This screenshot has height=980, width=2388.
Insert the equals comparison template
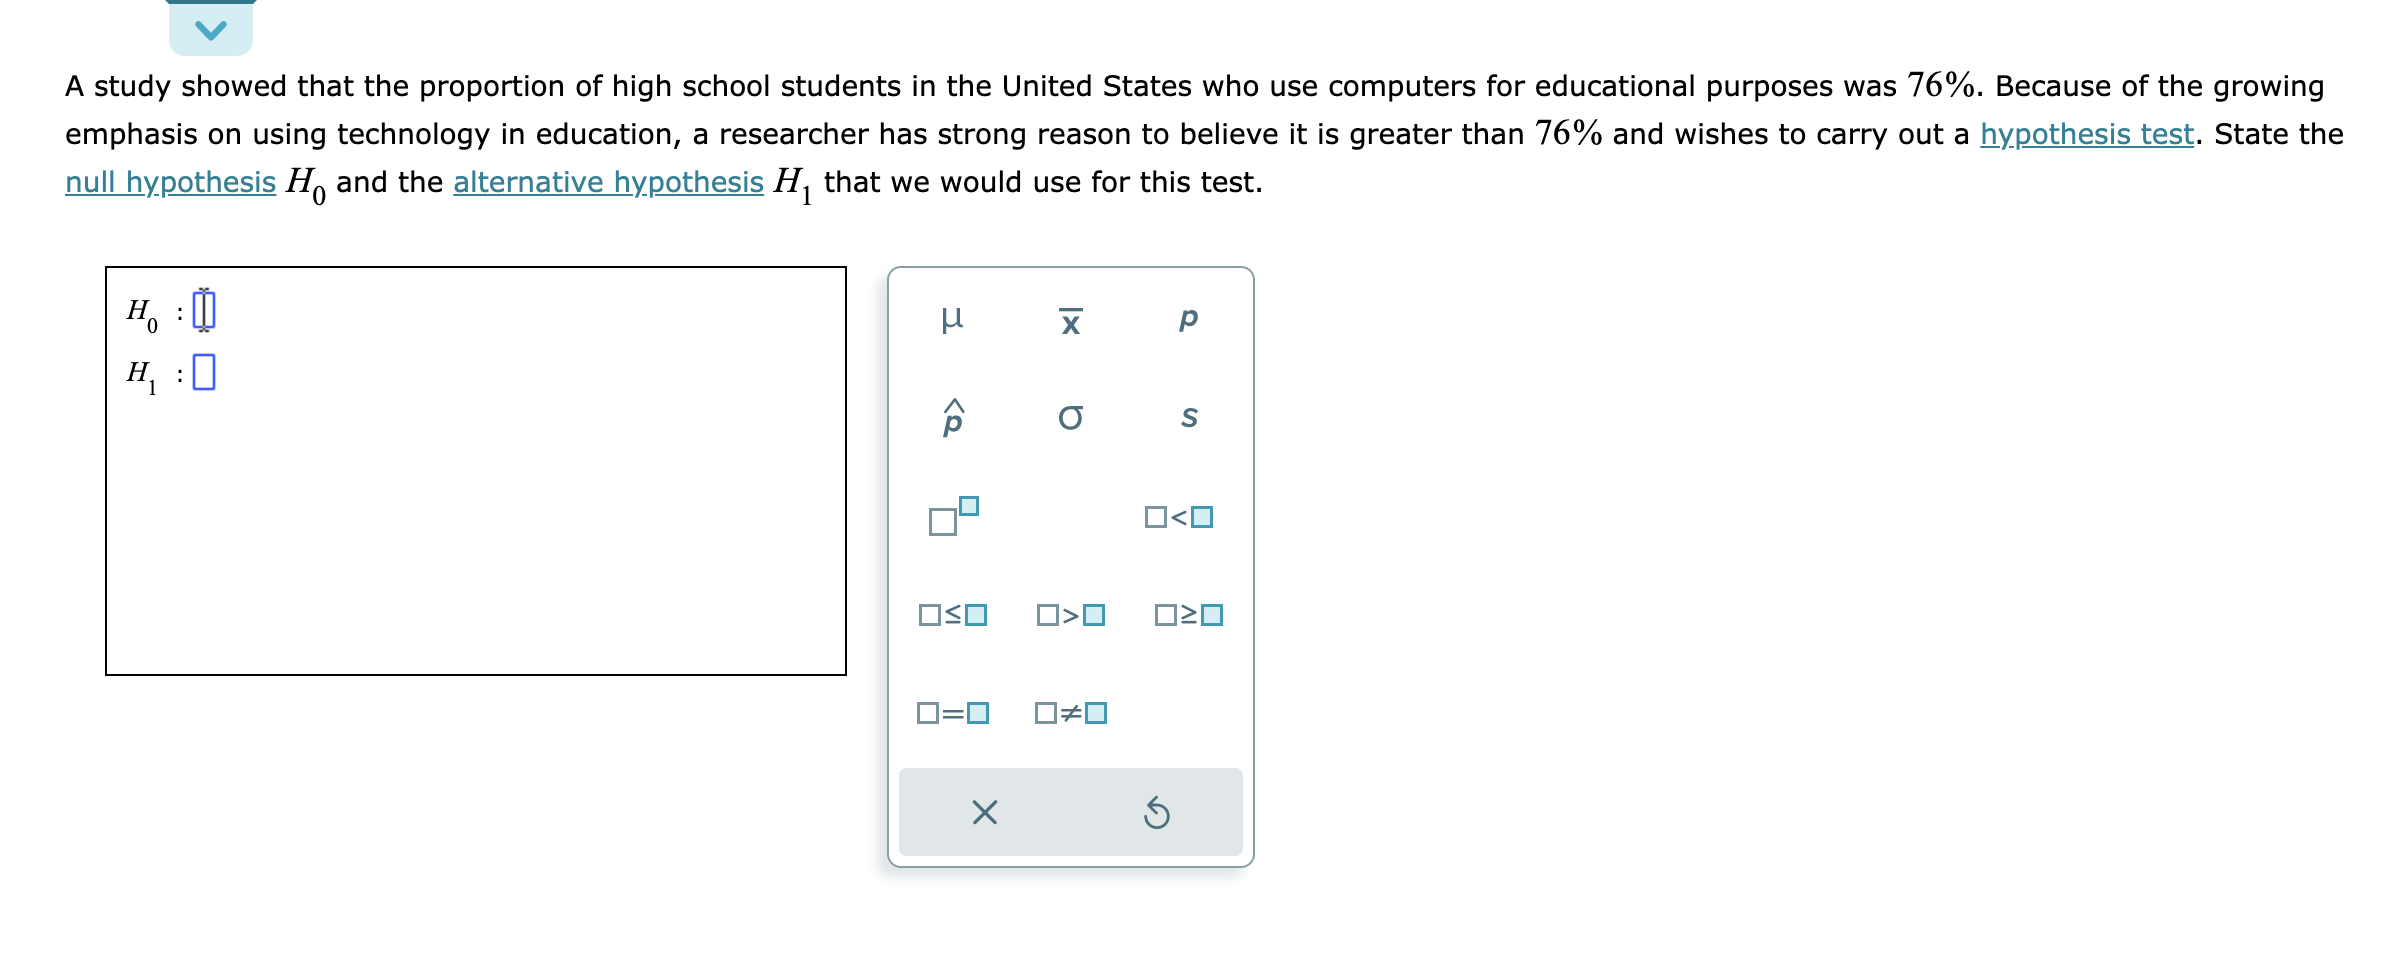pos(951,713)
